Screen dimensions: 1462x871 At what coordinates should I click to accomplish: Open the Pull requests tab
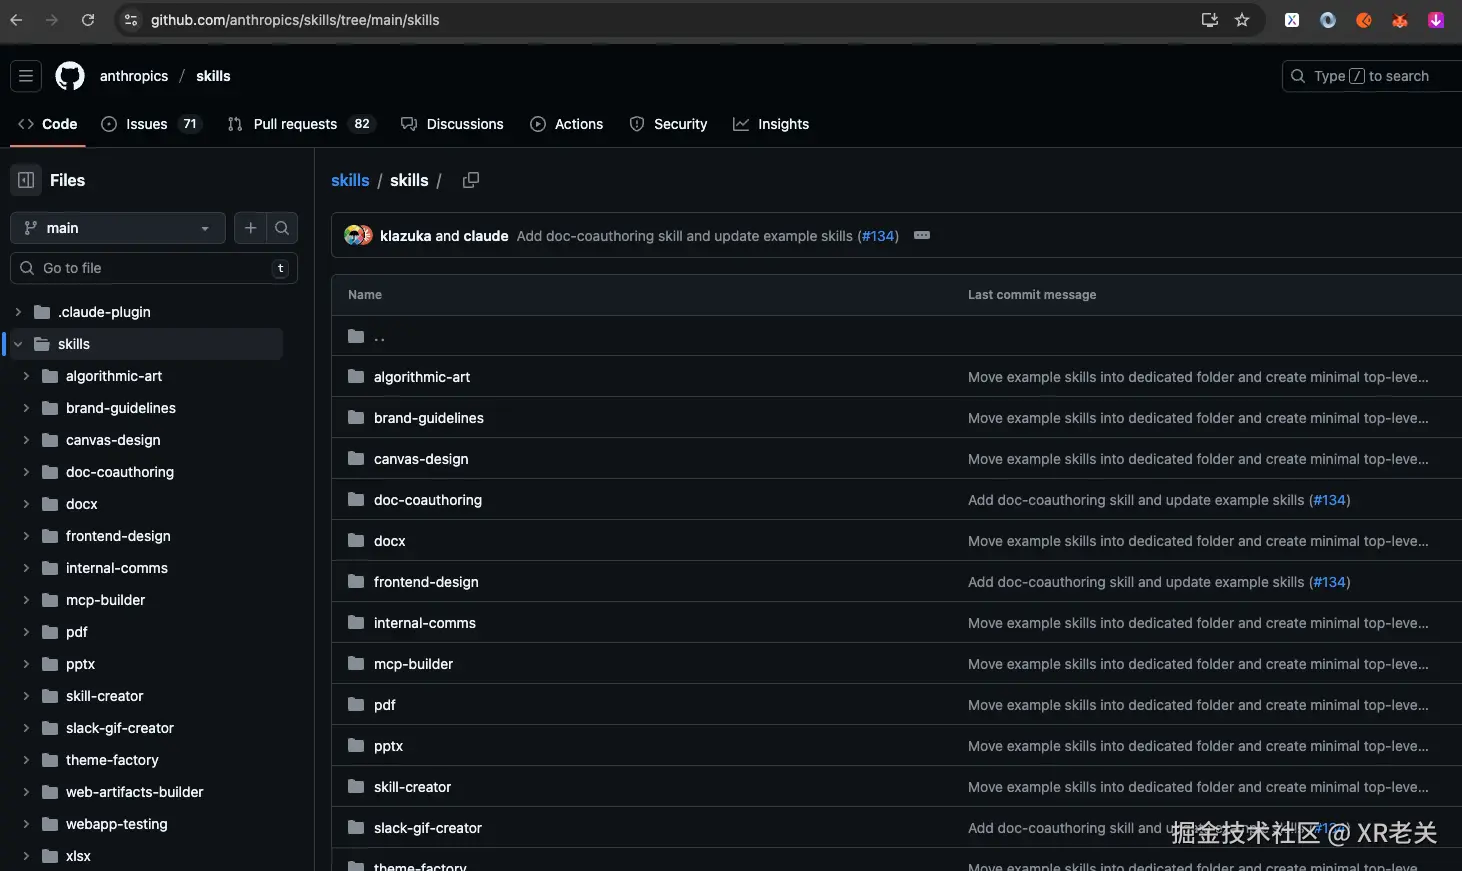(300, 124)
